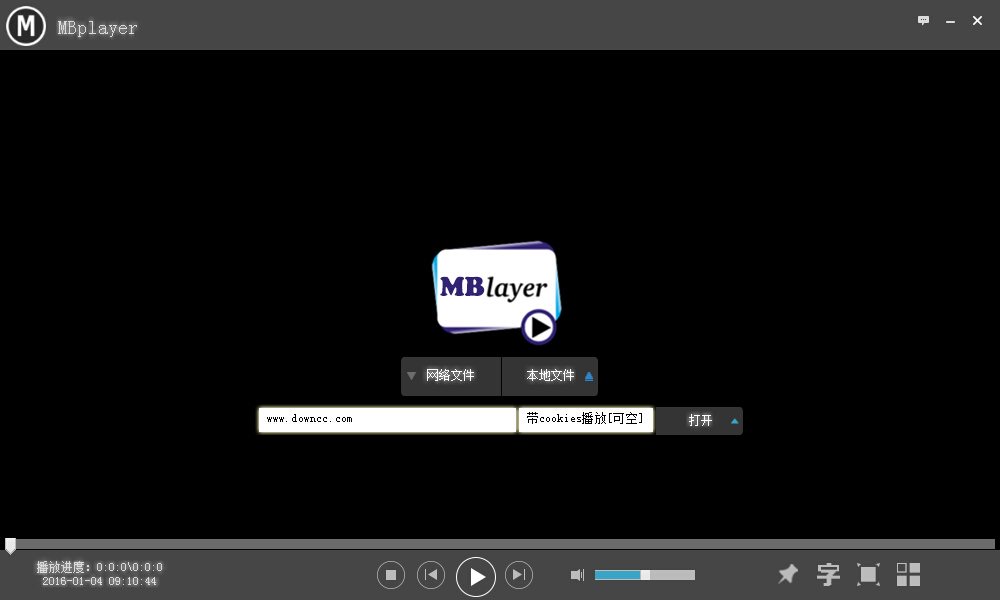This screenshot has width=1000, height=600.
Task: Open the playlist grid icon
Action: coord(908,574)
